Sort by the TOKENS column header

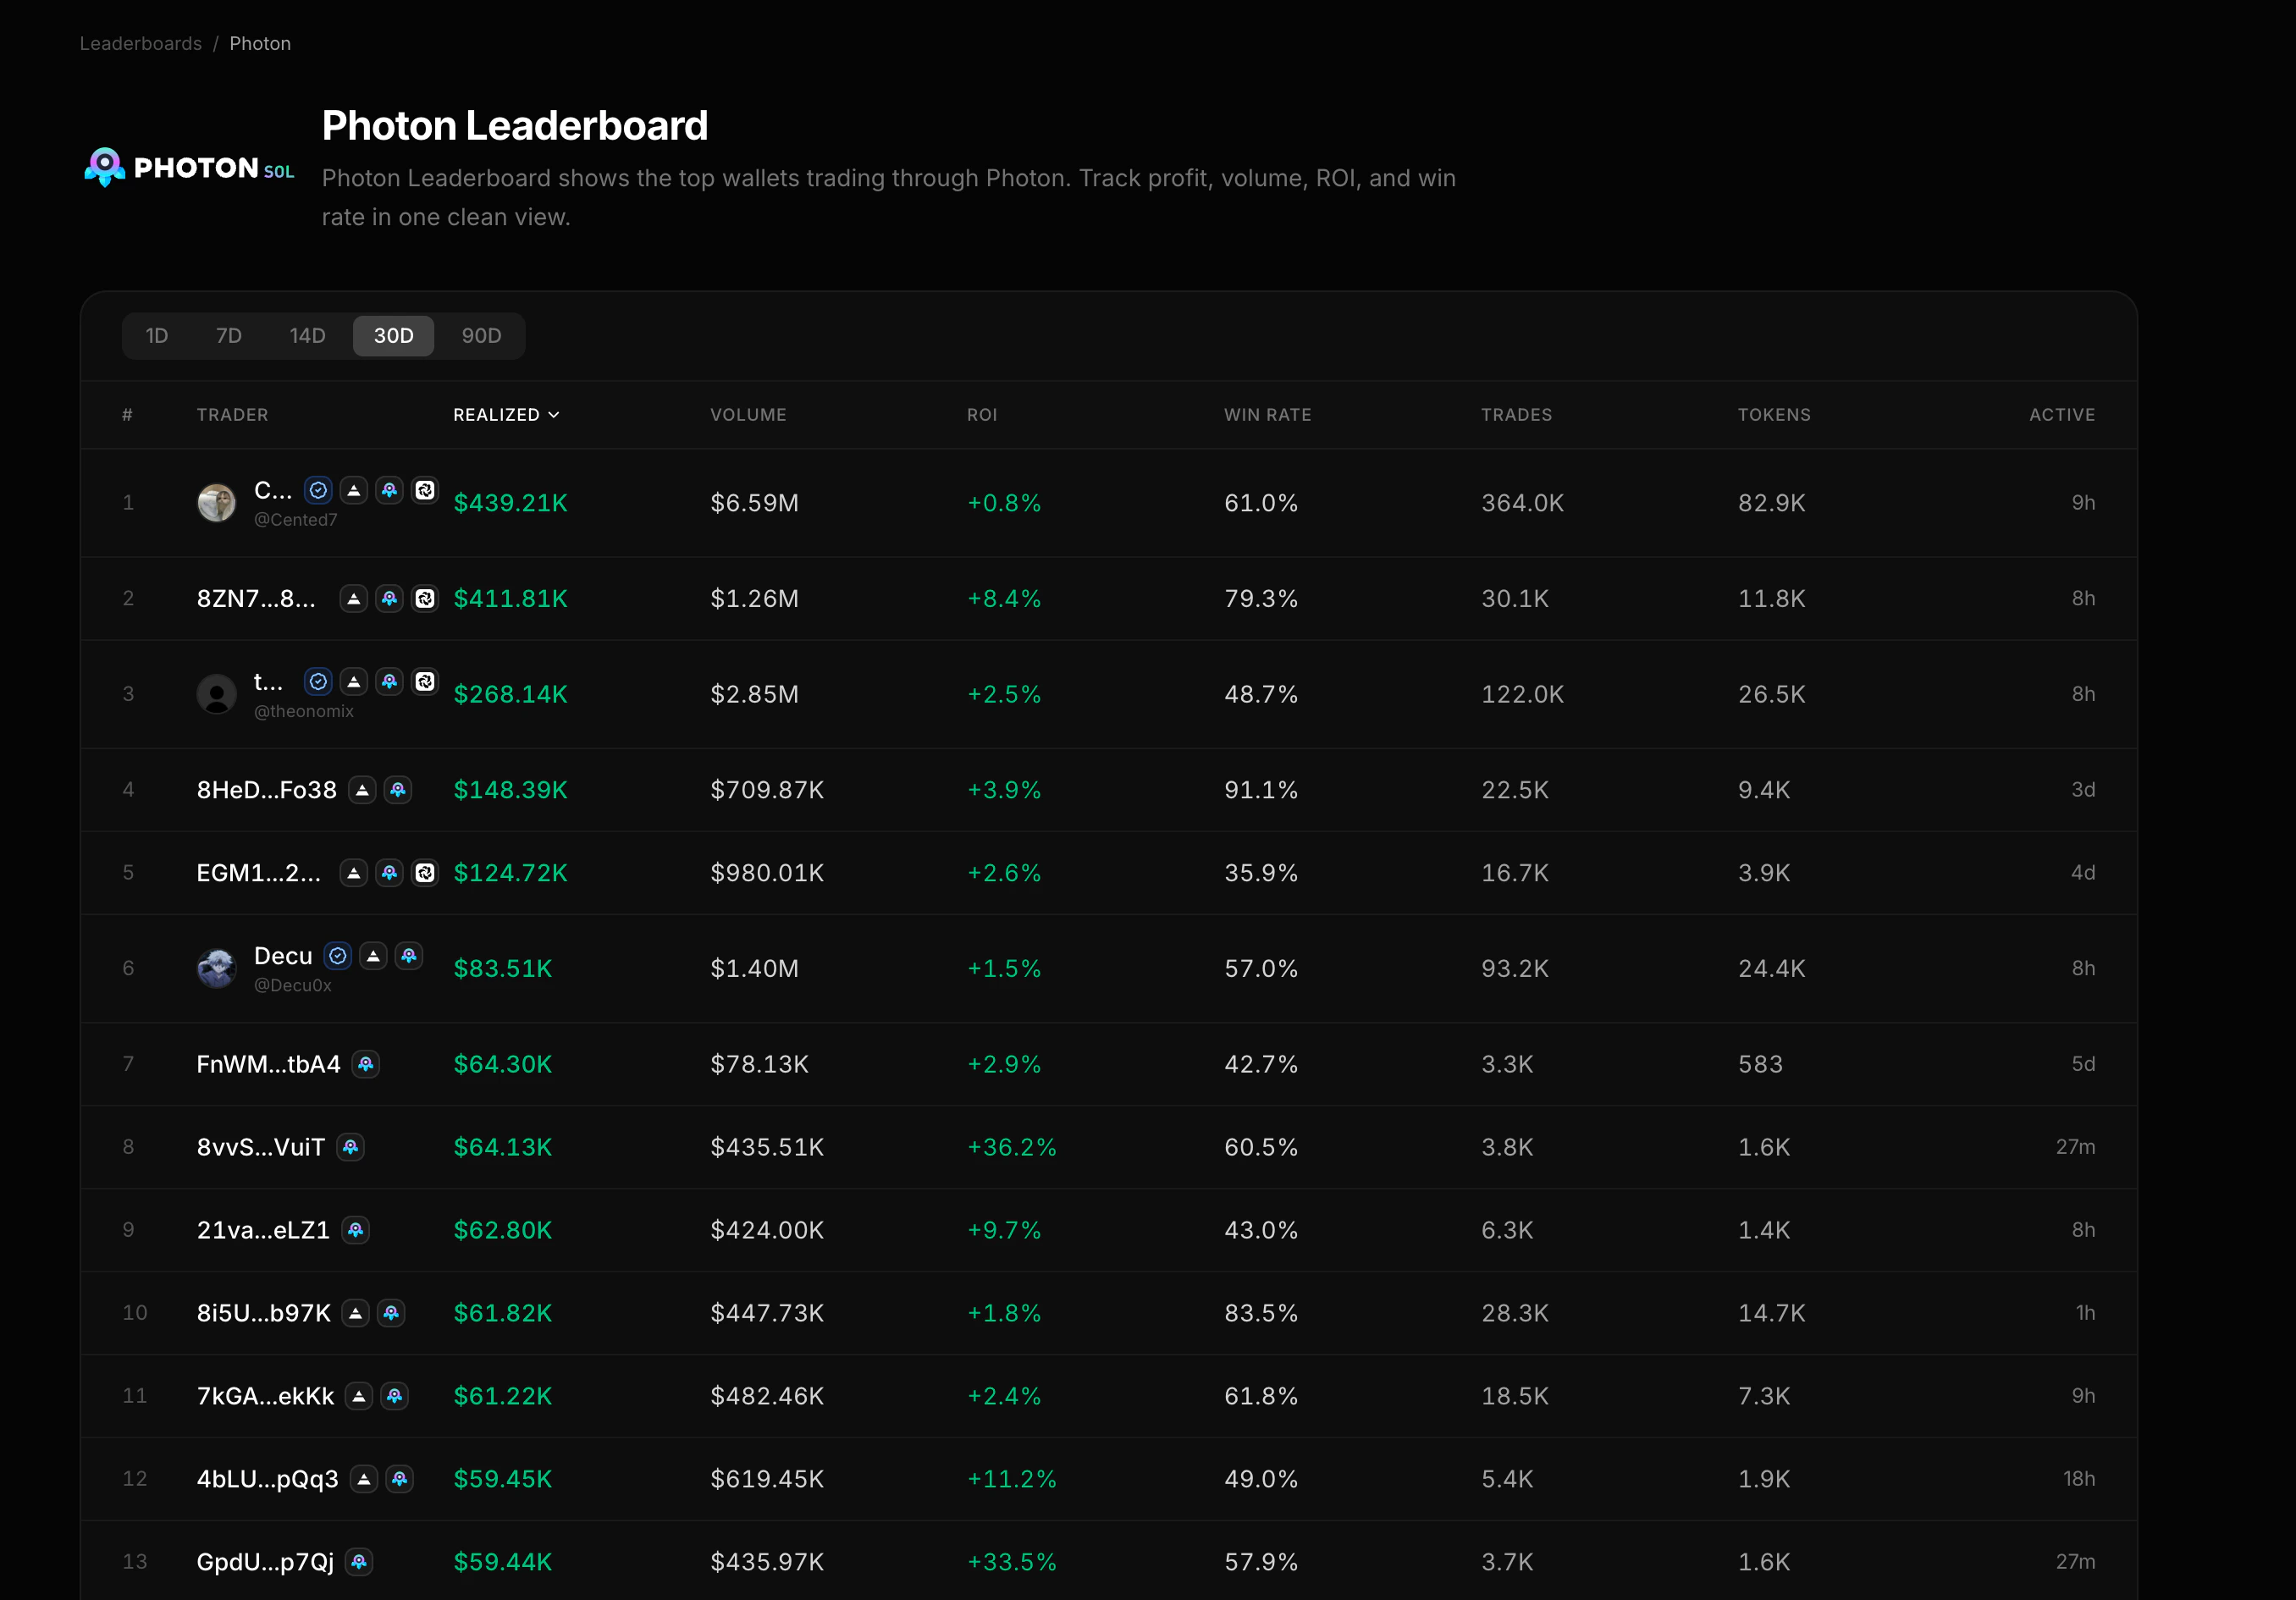point(1774,415)
